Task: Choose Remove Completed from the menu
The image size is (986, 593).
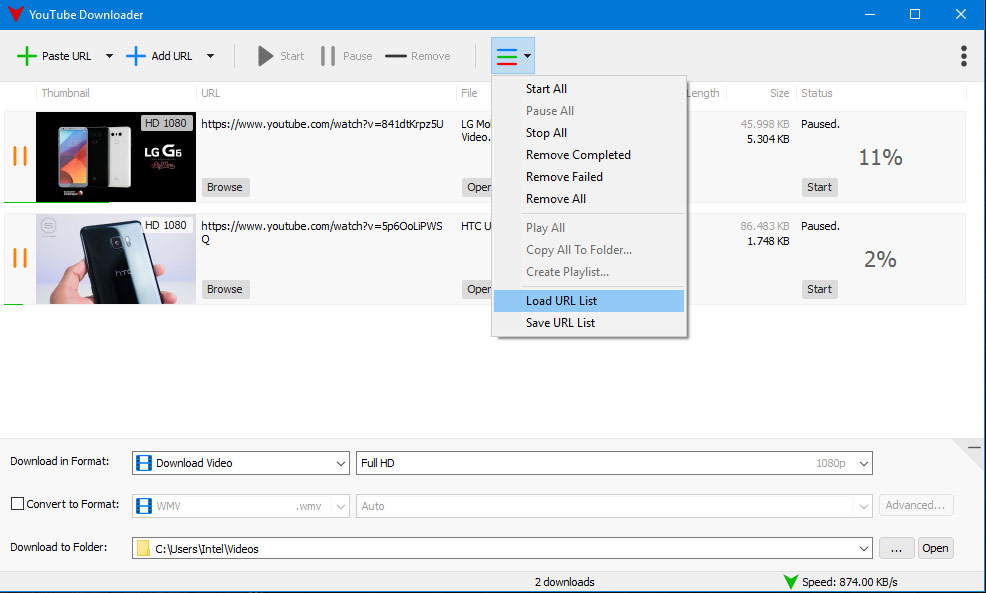Action: pyautogui.click(x=578, y=155)
